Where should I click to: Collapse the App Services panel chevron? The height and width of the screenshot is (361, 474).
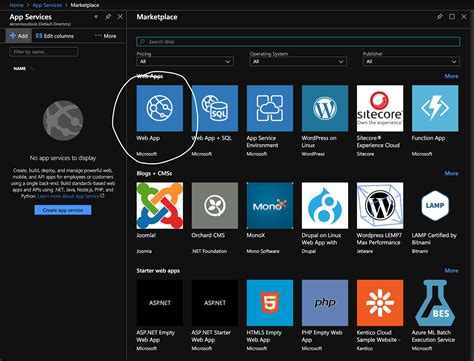point(96,17)
